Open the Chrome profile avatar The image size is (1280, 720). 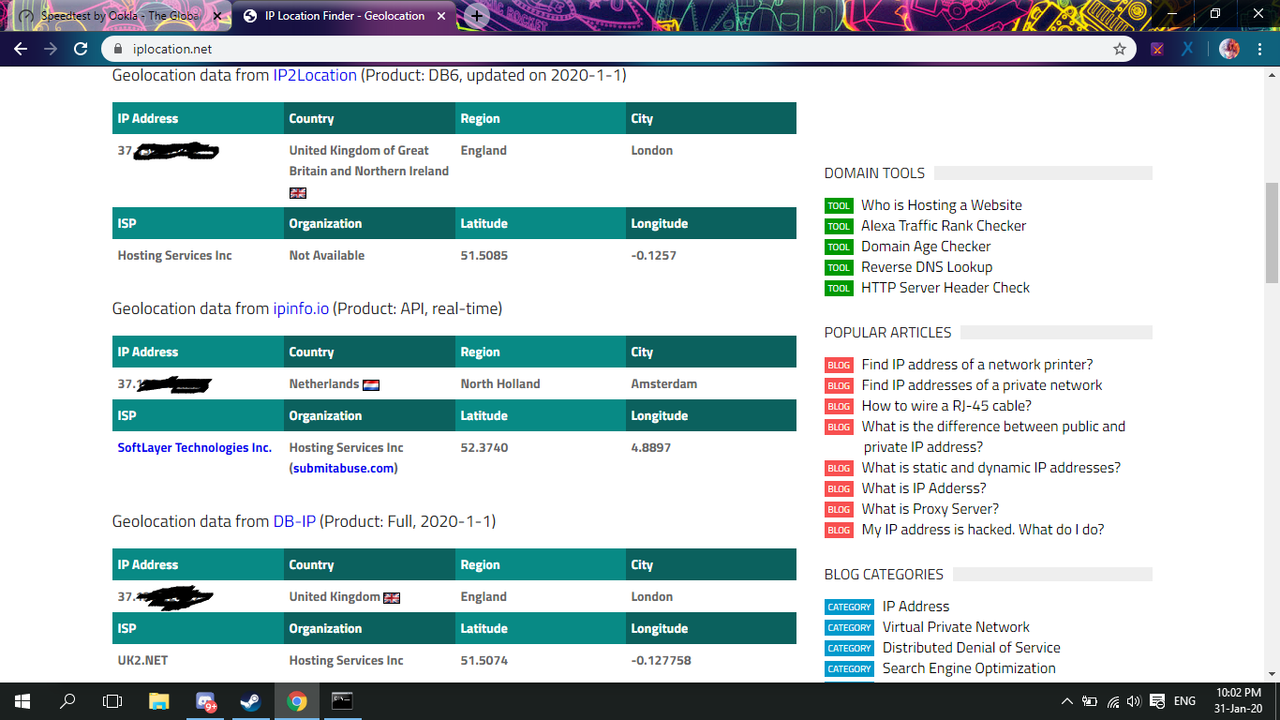point(1229,49)
